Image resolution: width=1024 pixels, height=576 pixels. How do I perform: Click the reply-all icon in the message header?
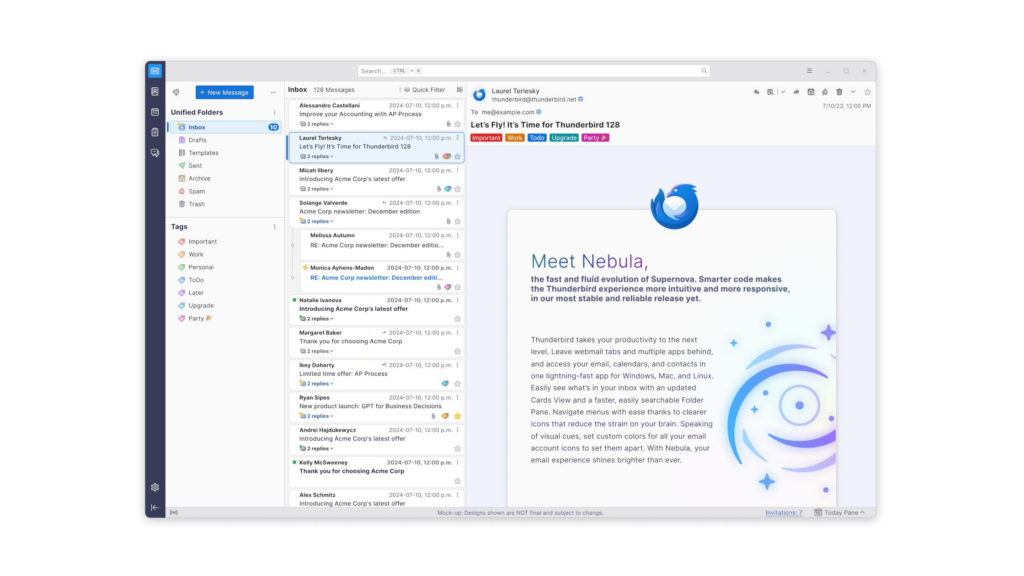[x=771, y=92]
